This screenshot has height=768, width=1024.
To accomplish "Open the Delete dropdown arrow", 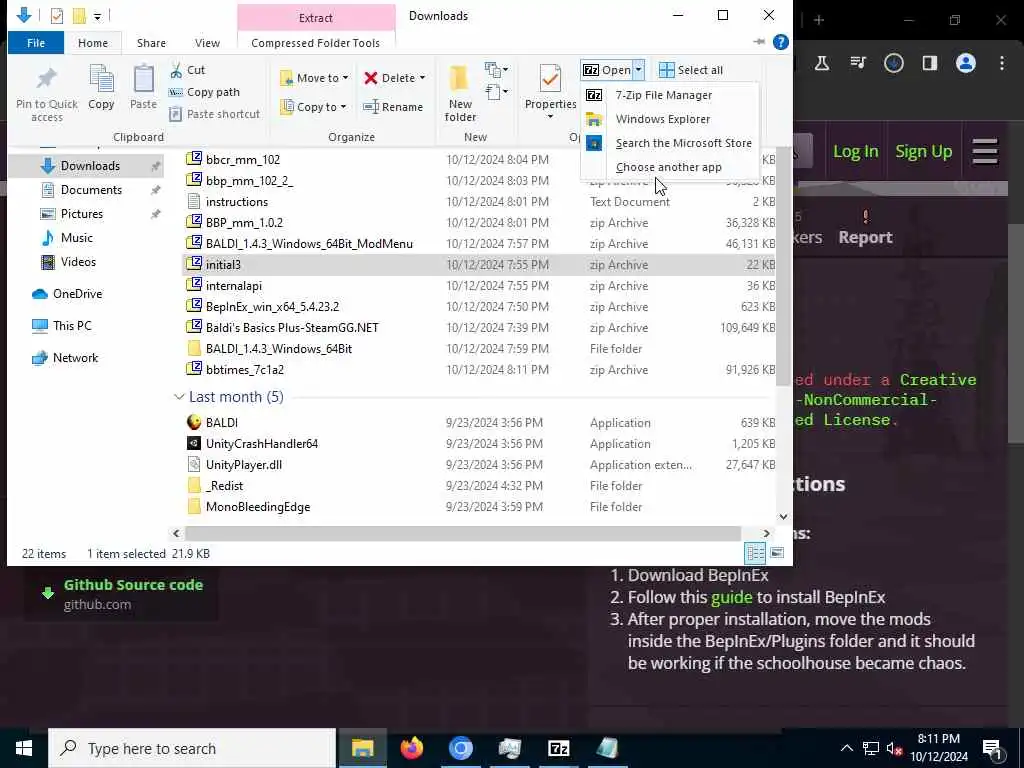I will (x=422, y=78).
